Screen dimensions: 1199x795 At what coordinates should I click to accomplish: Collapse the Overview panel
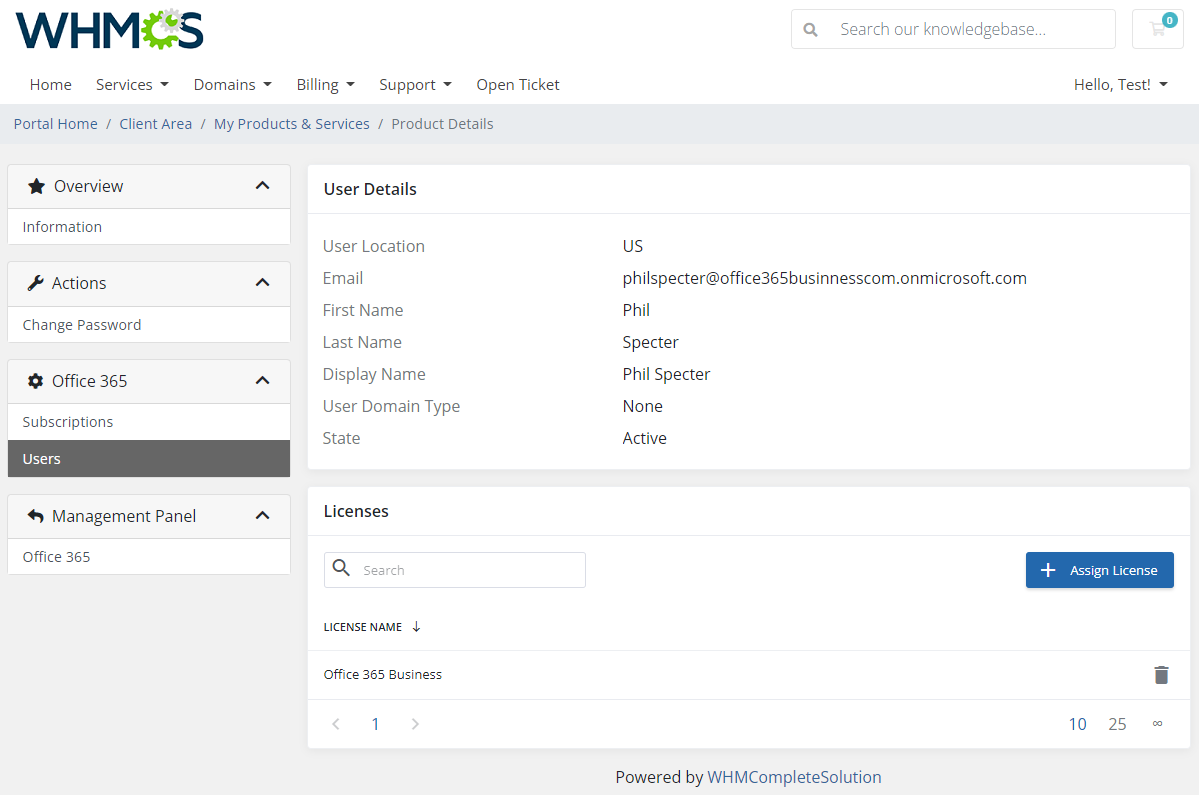[x=262, y=186]
